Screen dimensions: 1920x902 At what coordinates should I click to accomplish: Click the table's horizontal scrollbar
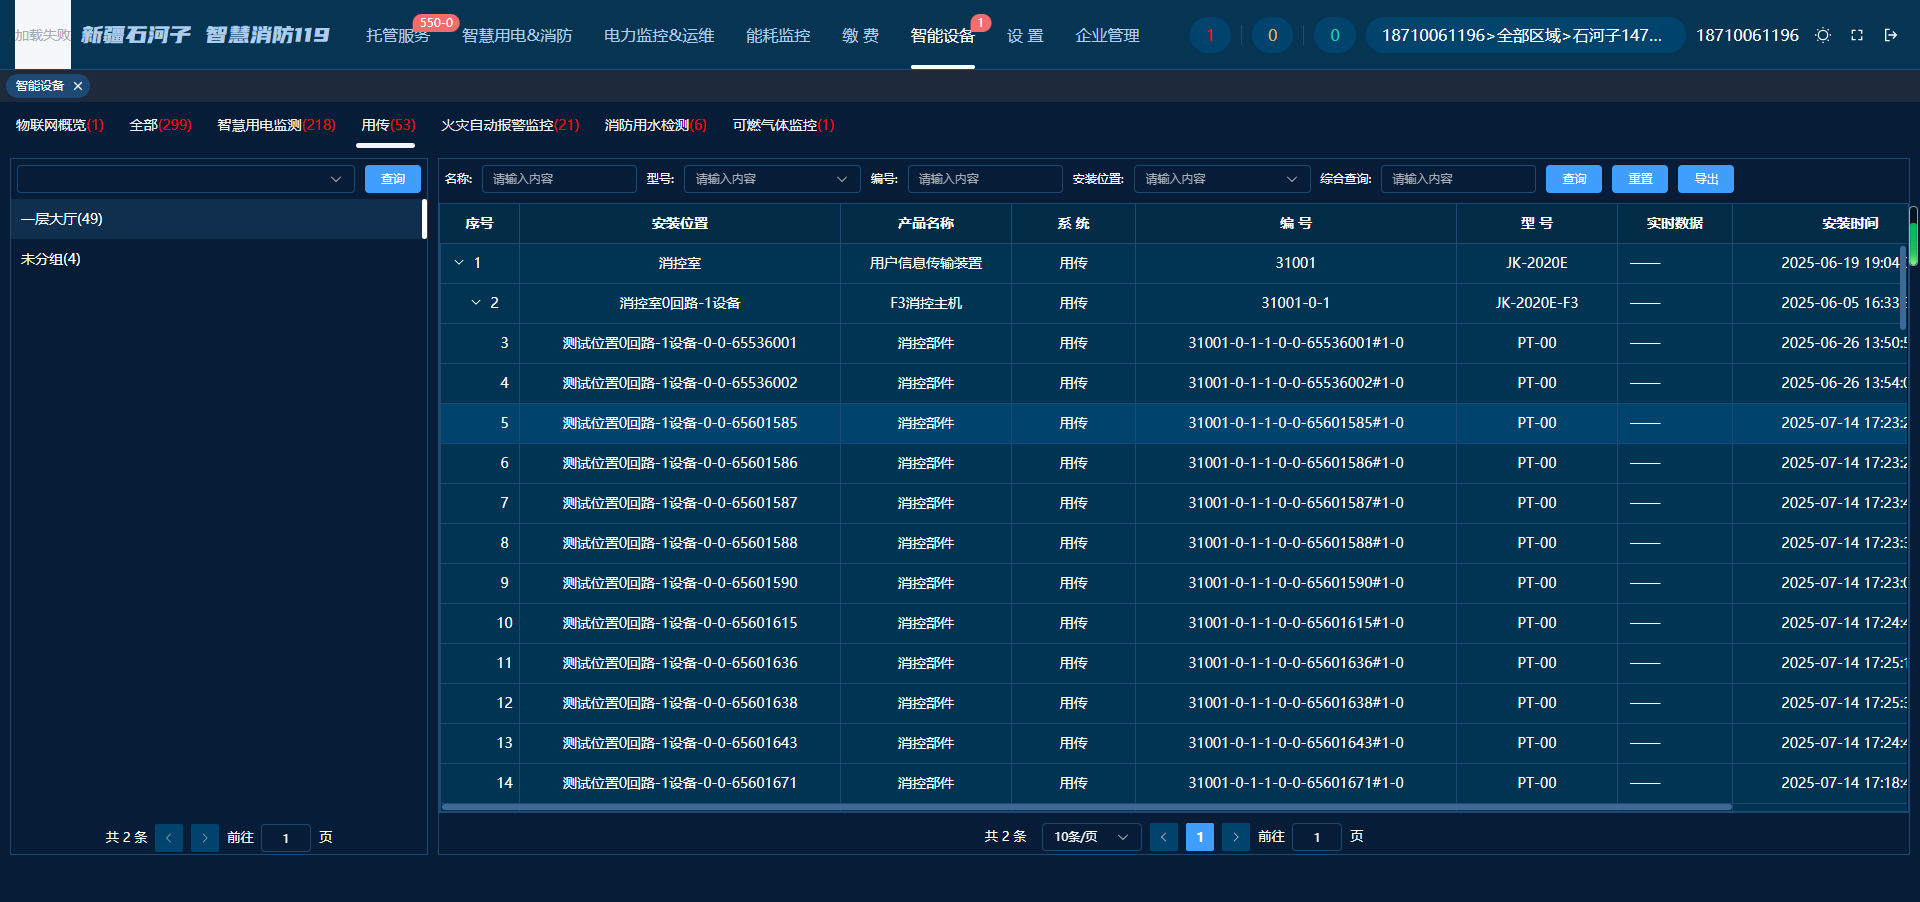(x=1086, y=807)
